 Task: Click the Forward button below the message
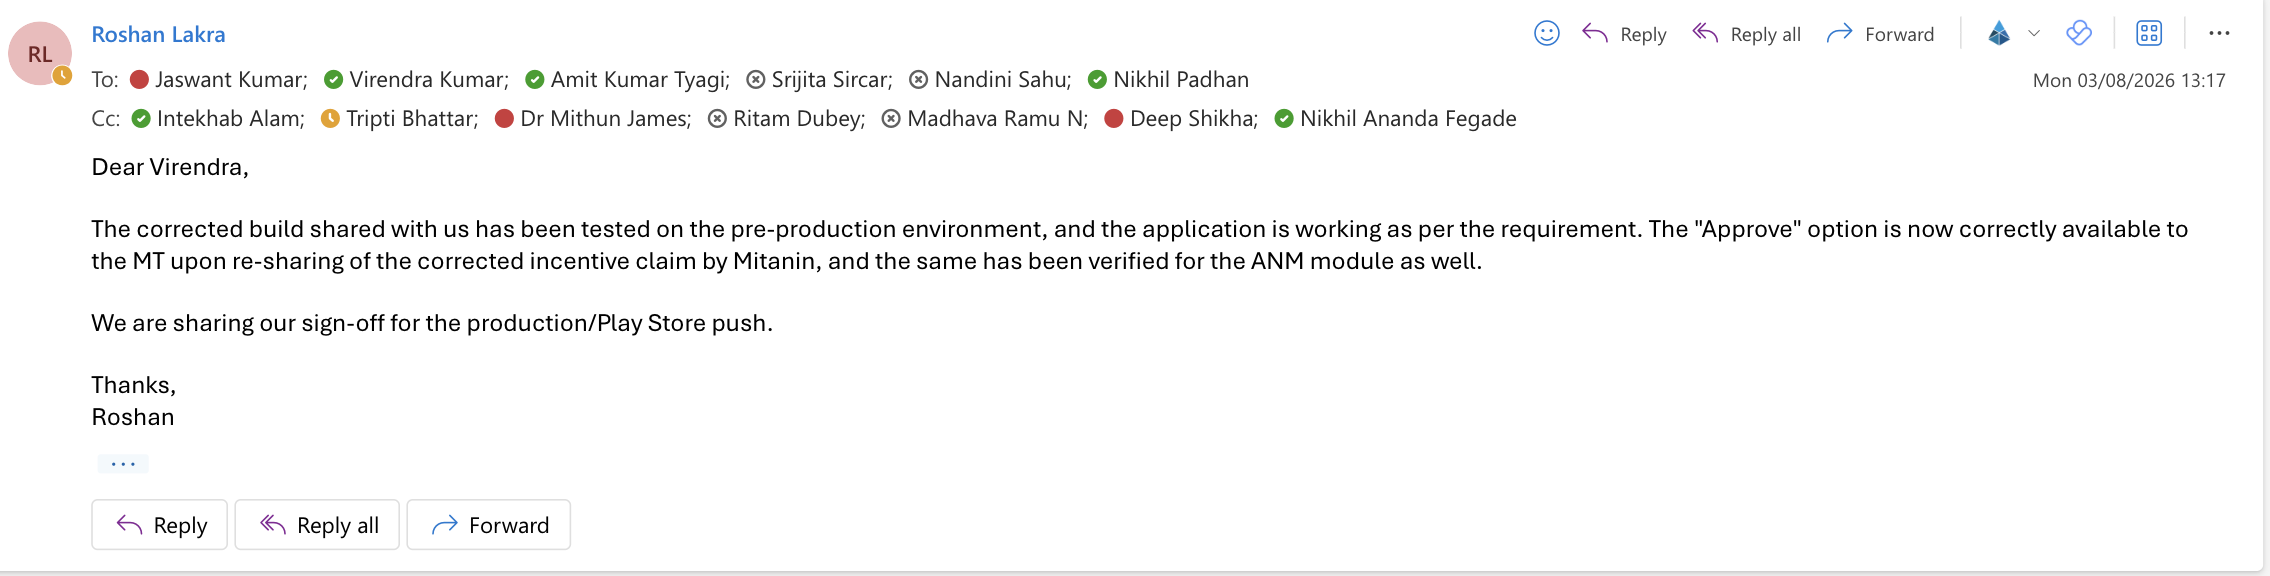pos(489,525)
